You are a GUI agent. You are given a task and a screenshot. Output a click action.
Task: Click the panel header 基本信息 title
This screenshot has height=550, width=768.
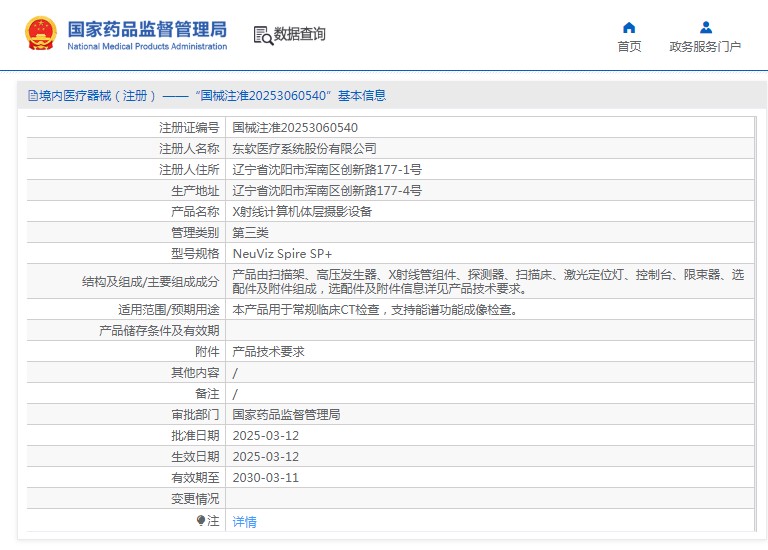click(x=207, y=96)
